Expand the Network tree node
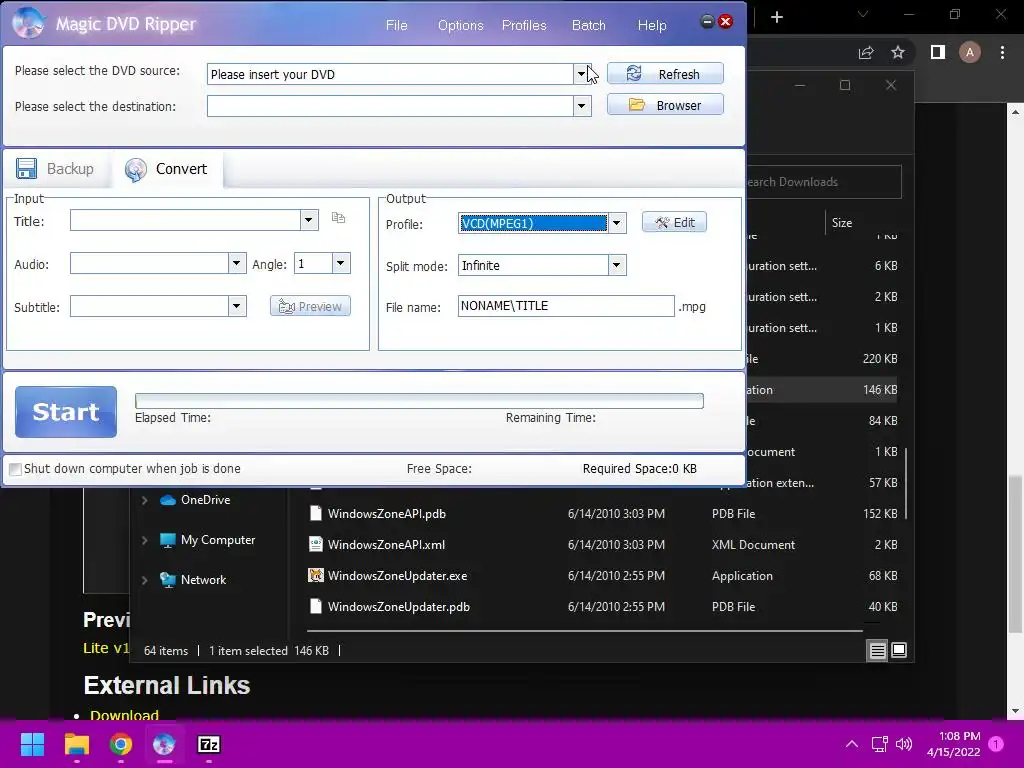Viewport: 1024px width, 768px height. (x=144, y=580)
